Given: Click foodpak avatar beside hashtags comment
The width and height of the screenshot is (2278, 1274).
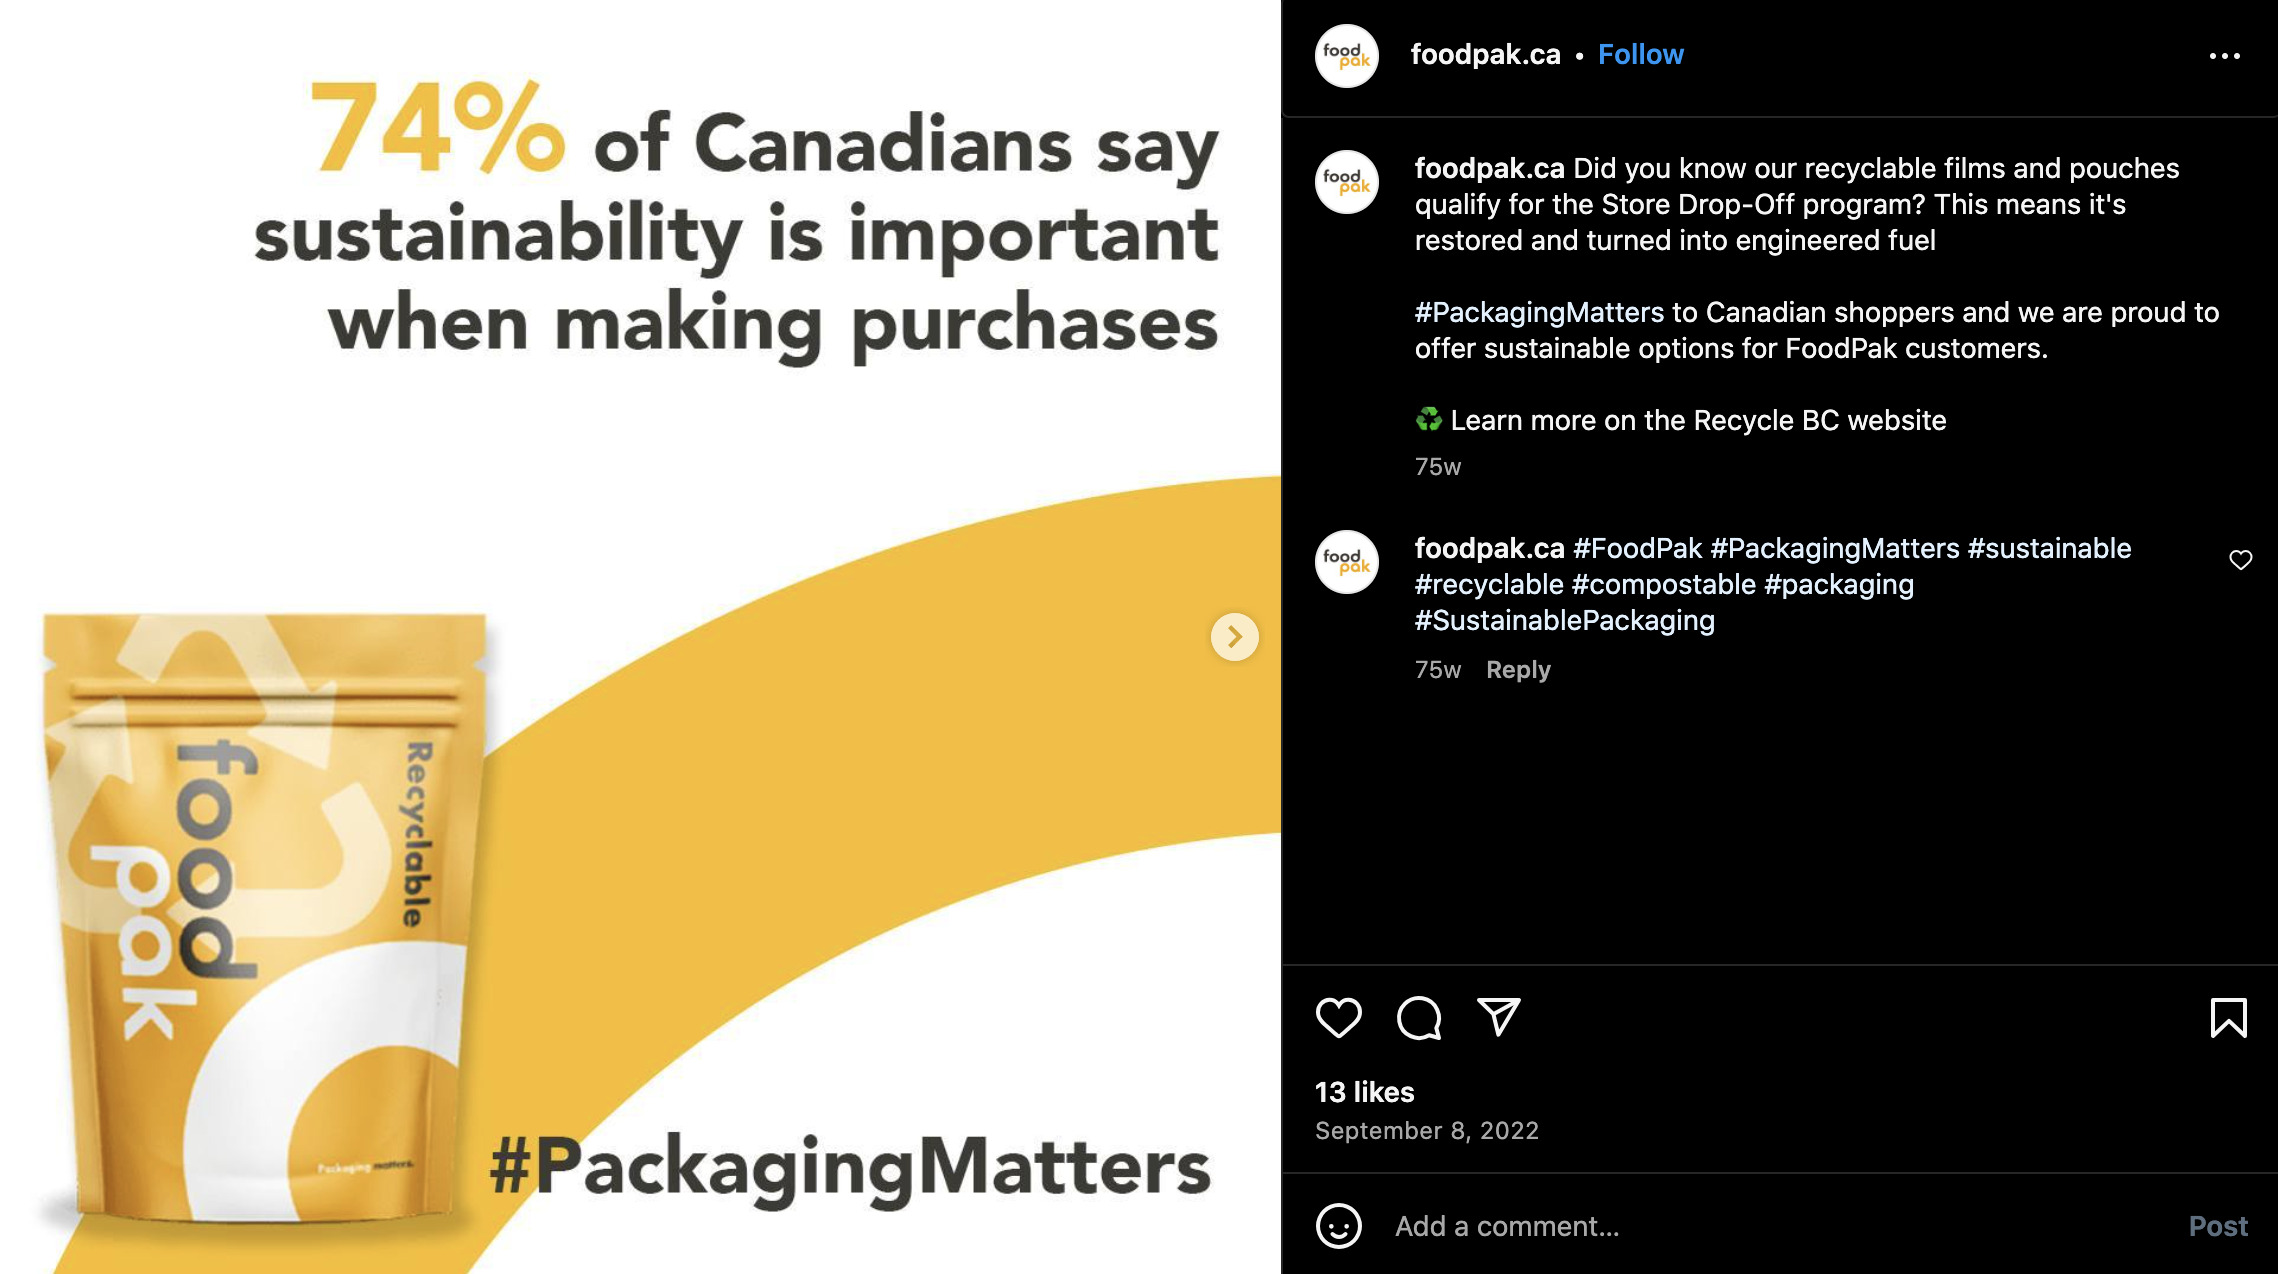Looking at the screenshot, I should click(x=1346, y=562).
